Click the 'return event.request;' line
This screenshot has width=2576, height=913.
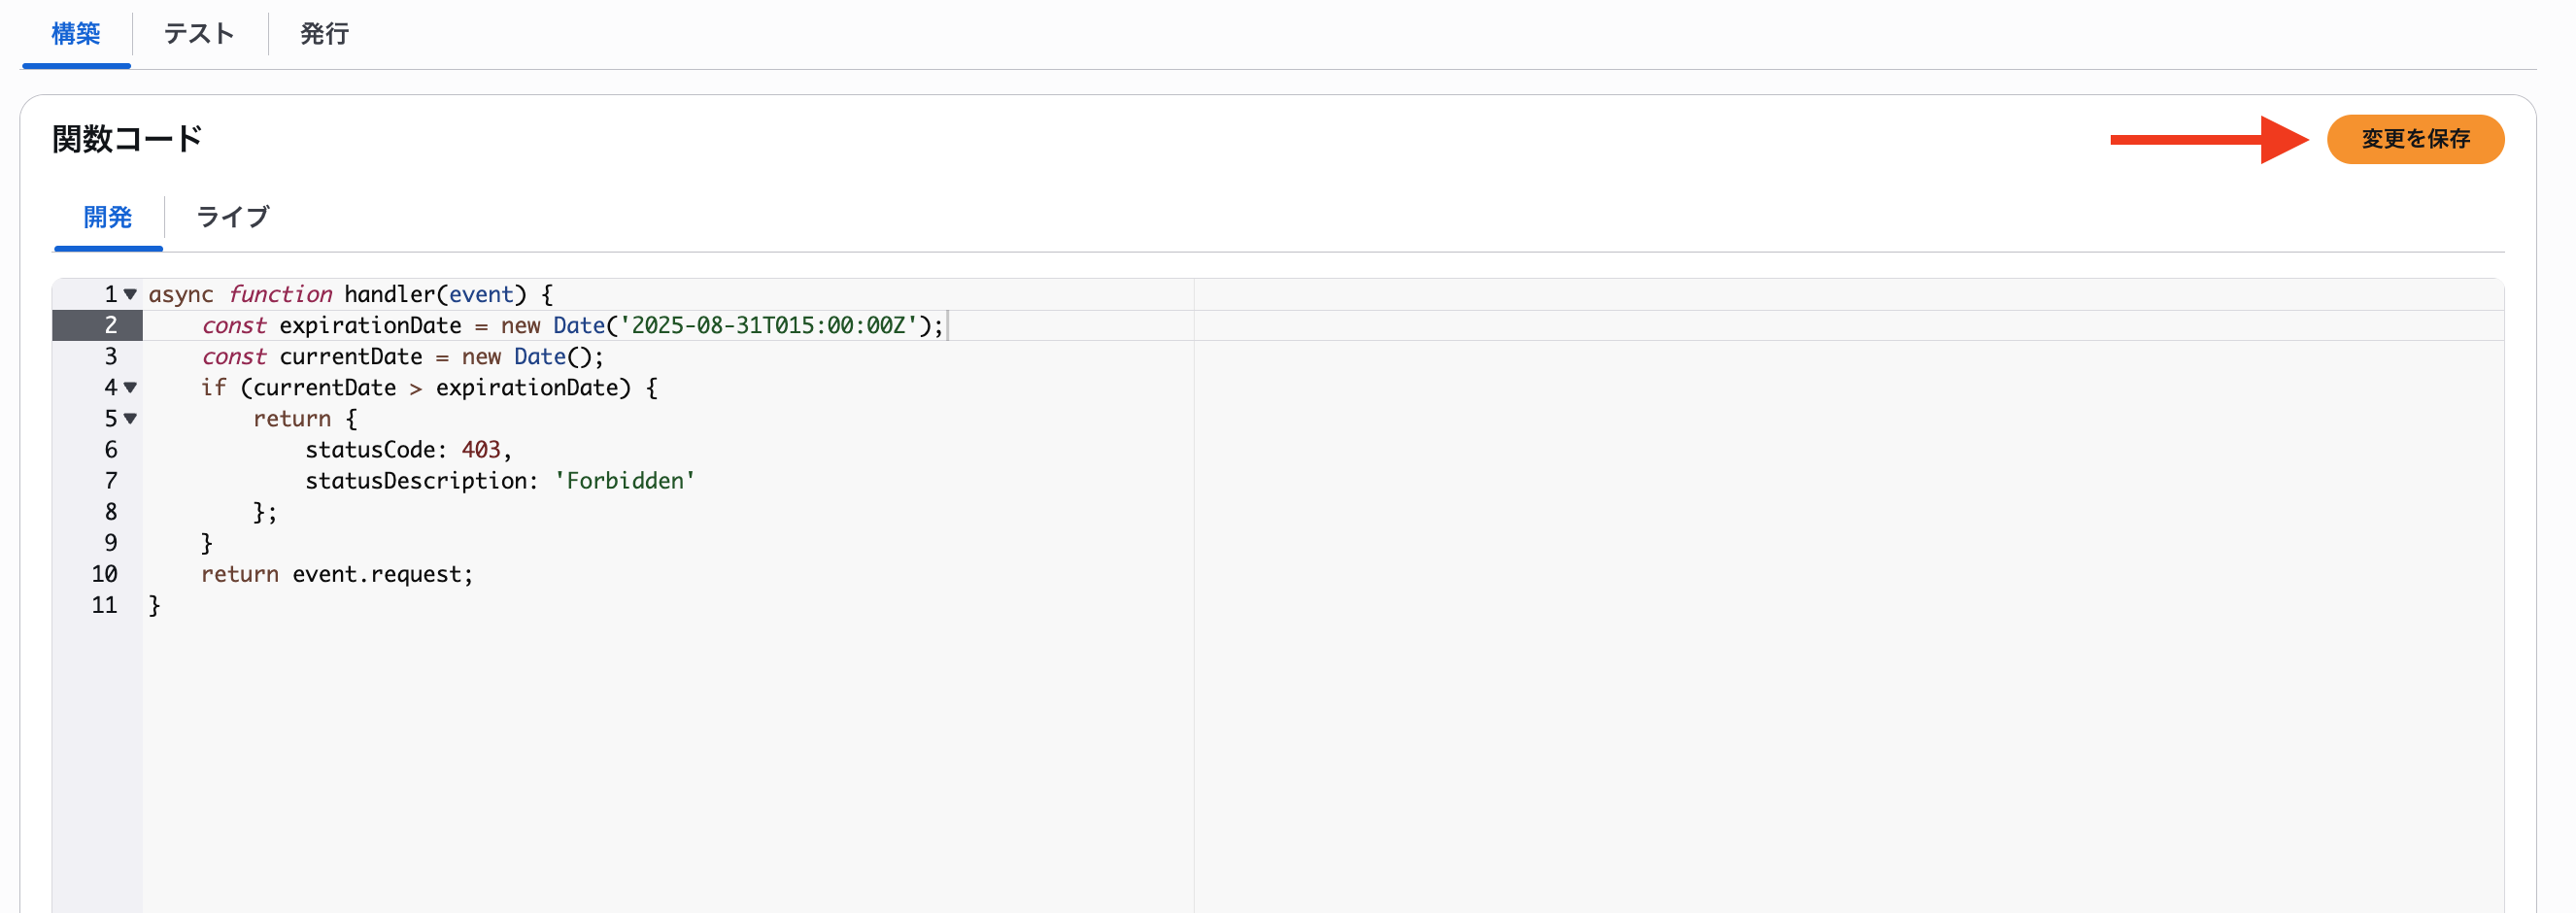[337, 575]
